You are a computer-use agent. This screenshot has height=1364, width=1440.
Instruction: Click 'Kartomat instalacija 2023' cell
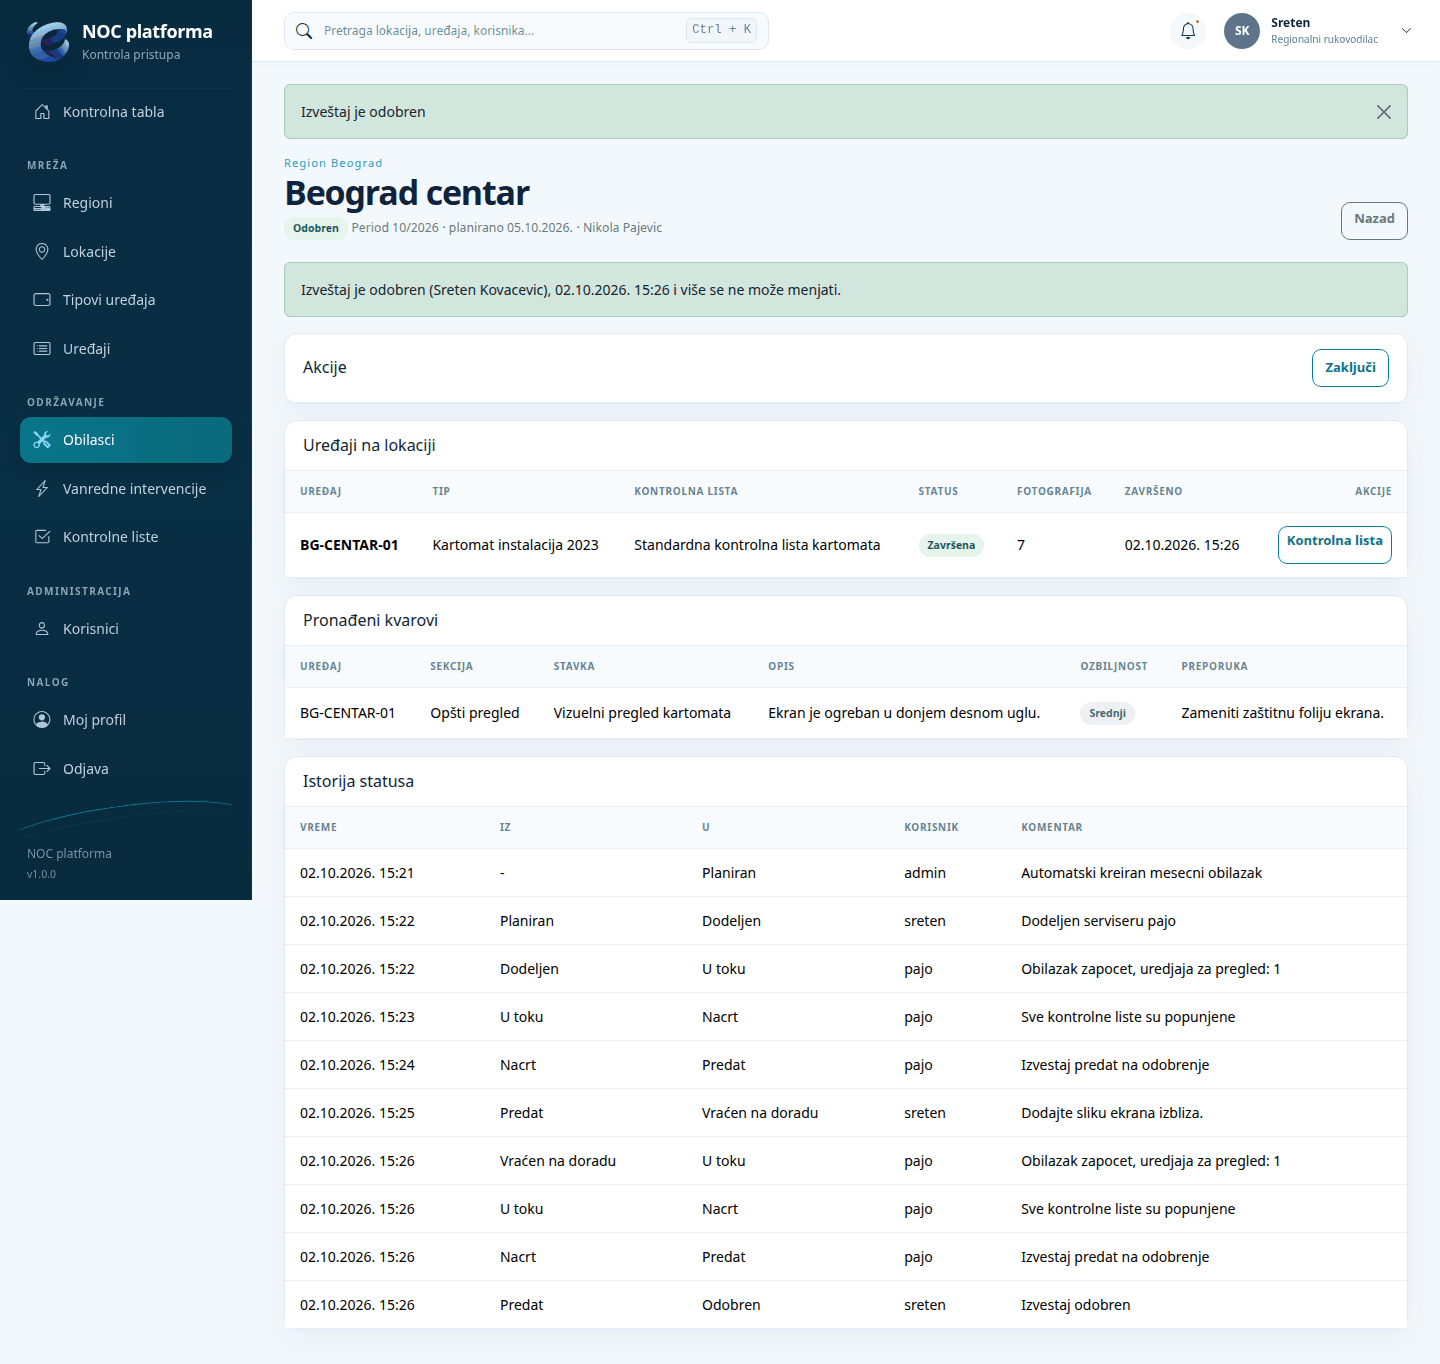pyautogui.click(x=515, y=545)
